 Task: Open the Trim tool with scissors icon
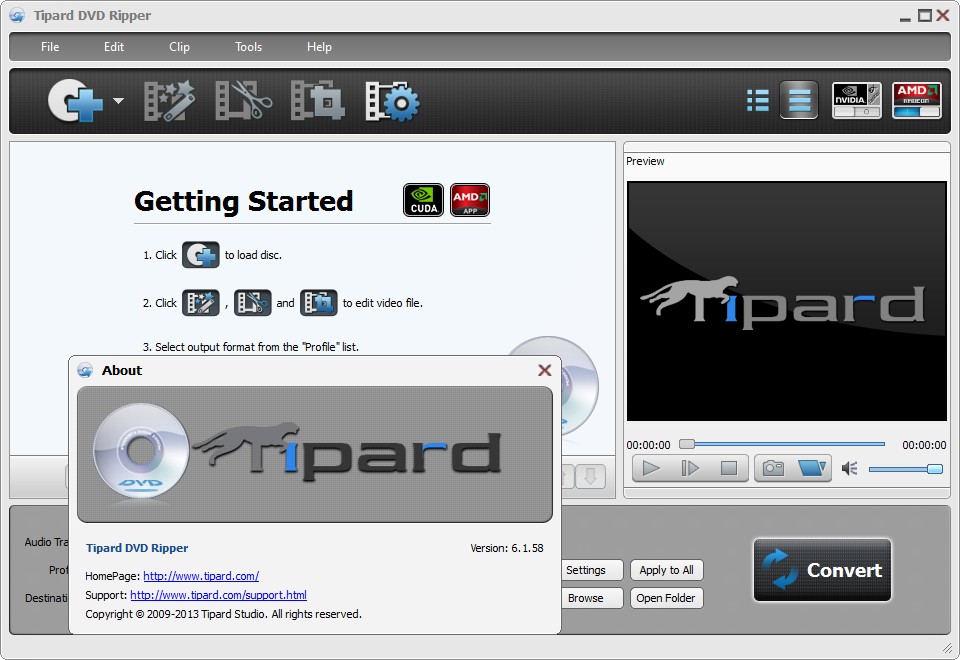(x=242, y=100)
